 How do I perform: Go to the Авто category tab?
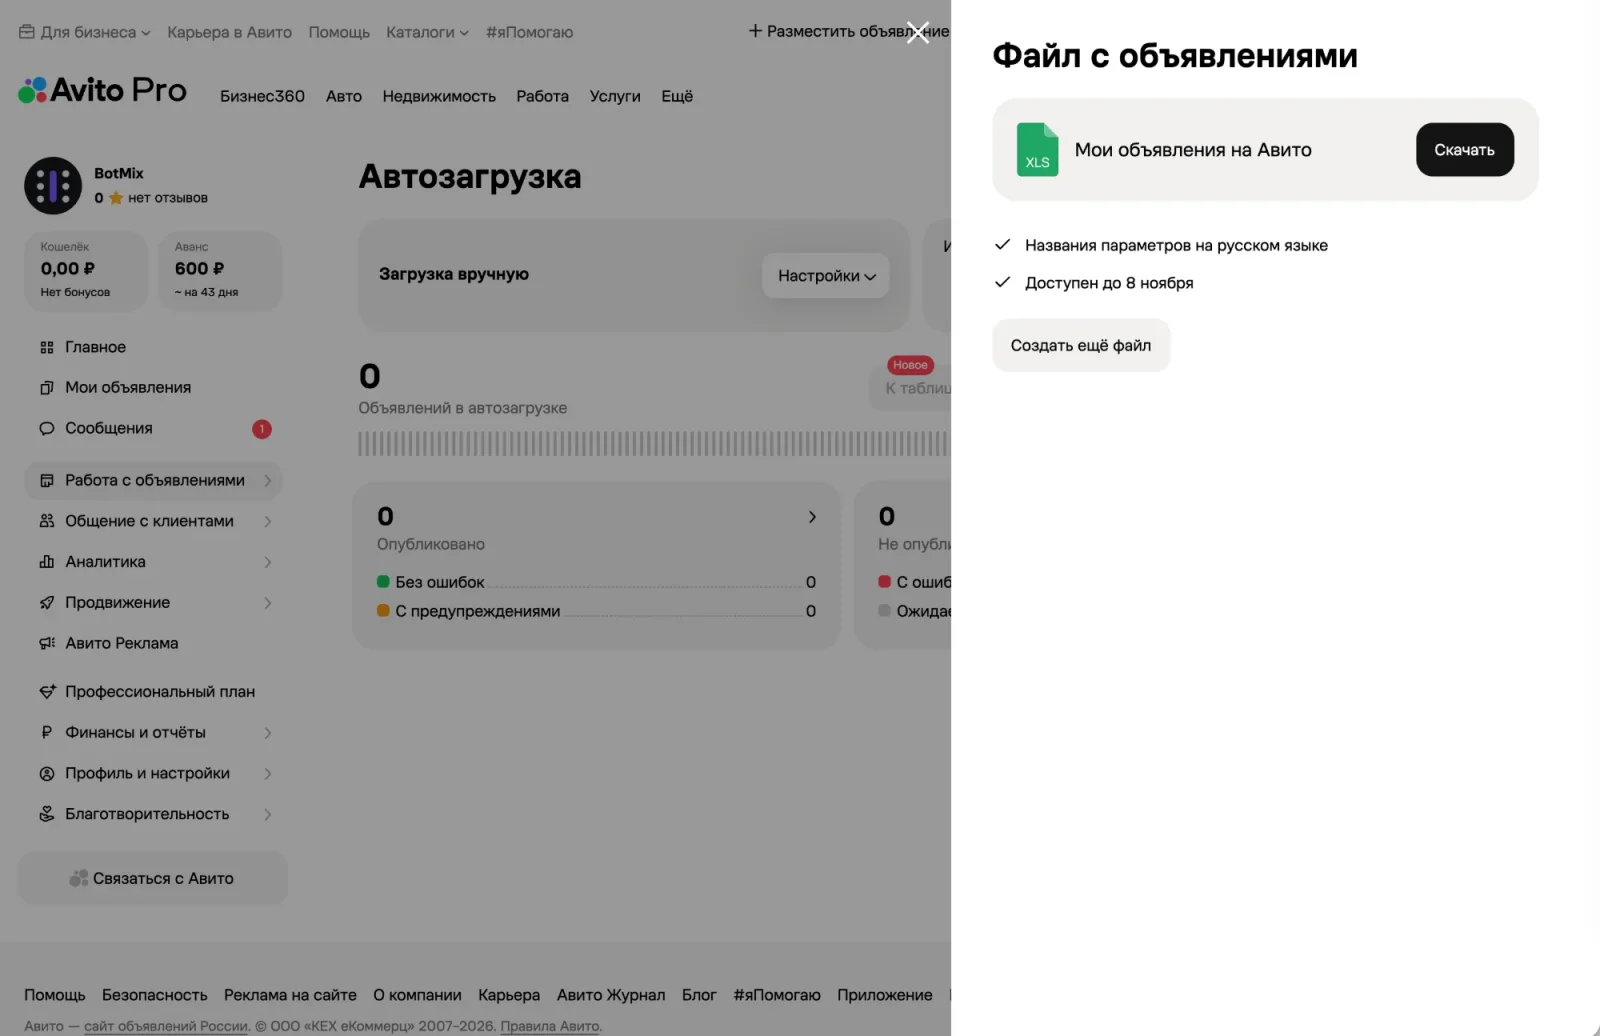tap(344, 96)
